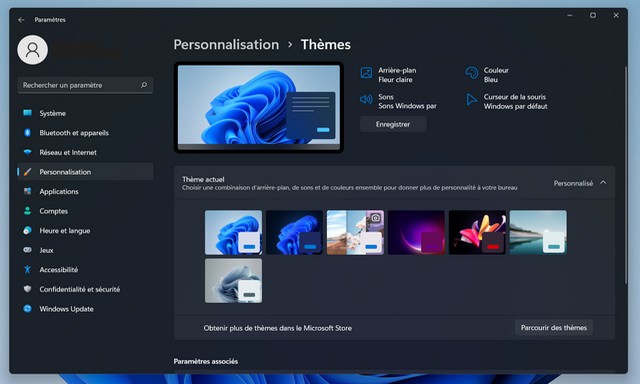Click the Thèmes breadcrumb title
Screen dimensions: 640x384
pos(326,44)
